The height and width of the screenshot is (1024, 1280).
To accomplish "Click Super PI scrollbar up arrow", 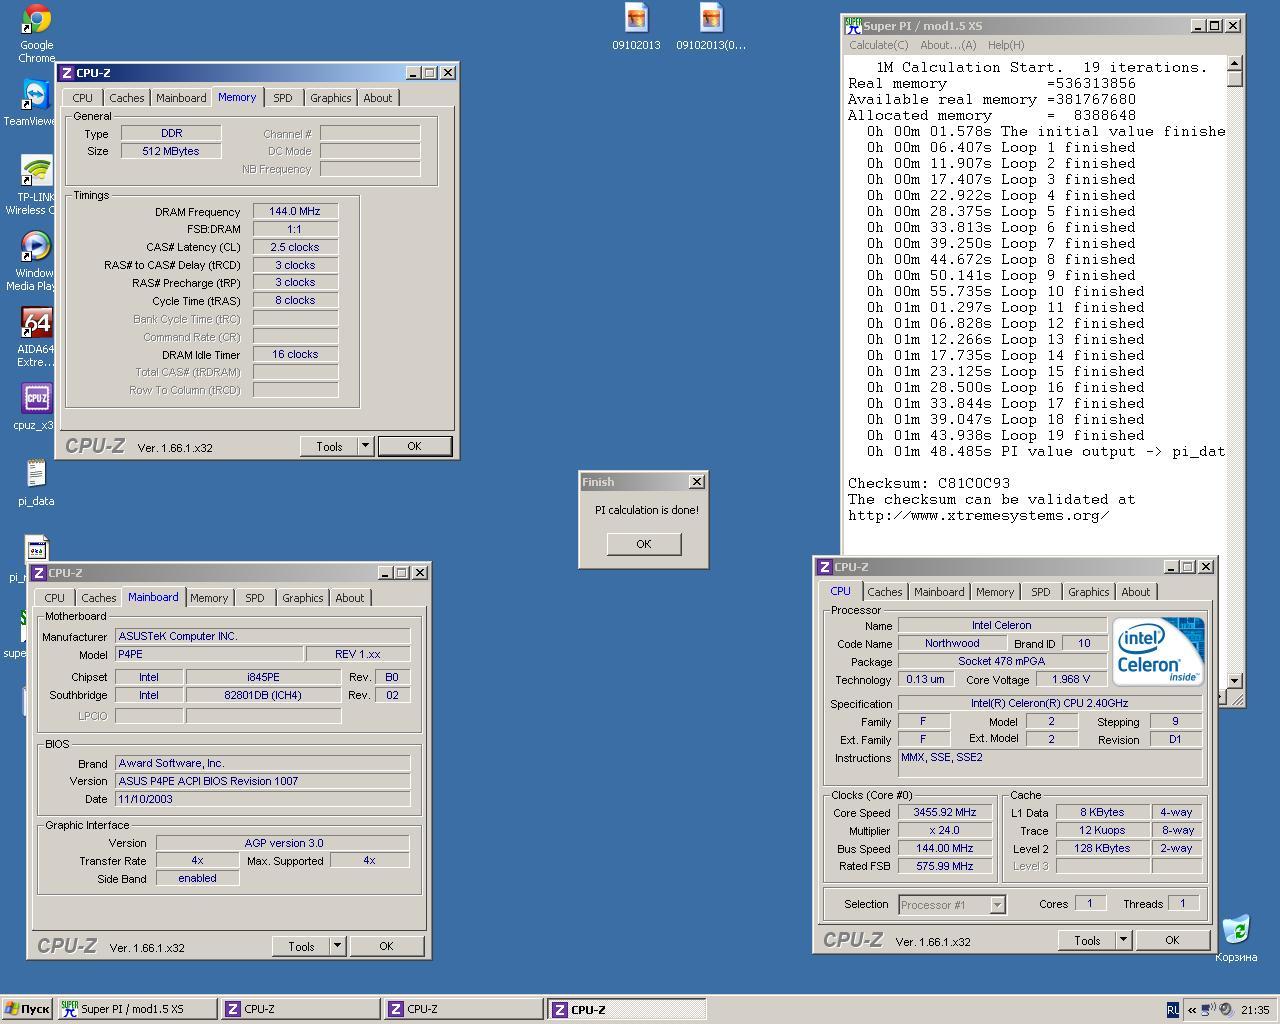I will 1235,64.
